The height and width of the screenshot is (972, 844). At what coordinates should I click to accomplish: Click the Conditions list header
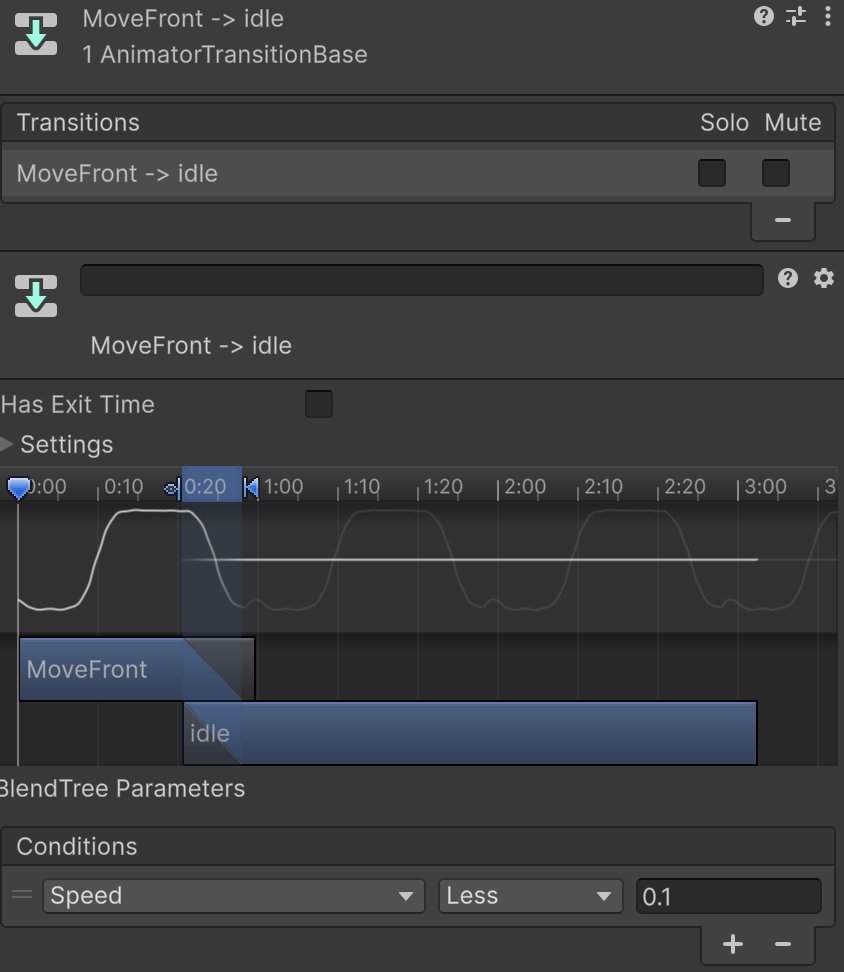point(418,847)
